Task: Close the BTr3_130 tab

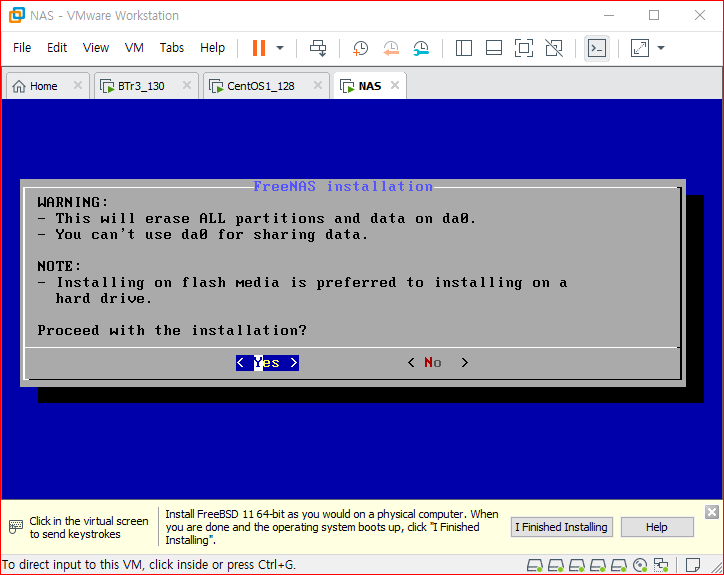Action: click(187, 85)
